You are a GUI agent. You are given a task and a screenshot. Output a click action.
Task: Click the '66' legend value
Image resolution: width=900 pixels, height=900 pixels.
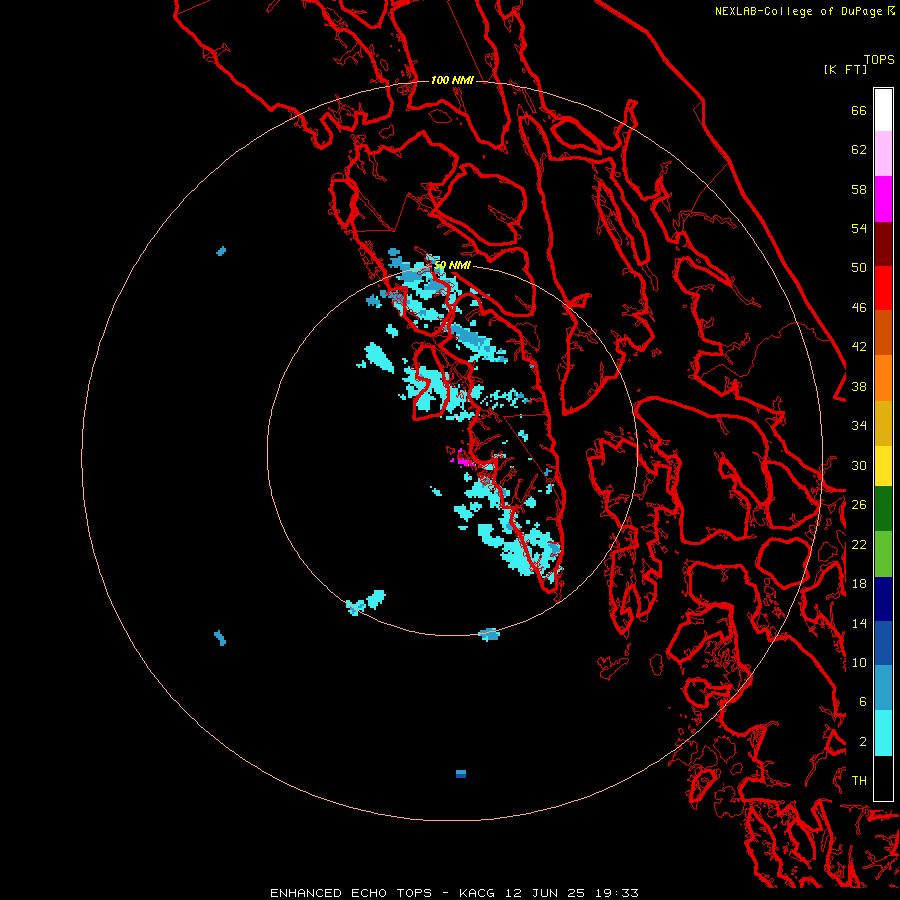pyautogui.click(x=859, y=111)
